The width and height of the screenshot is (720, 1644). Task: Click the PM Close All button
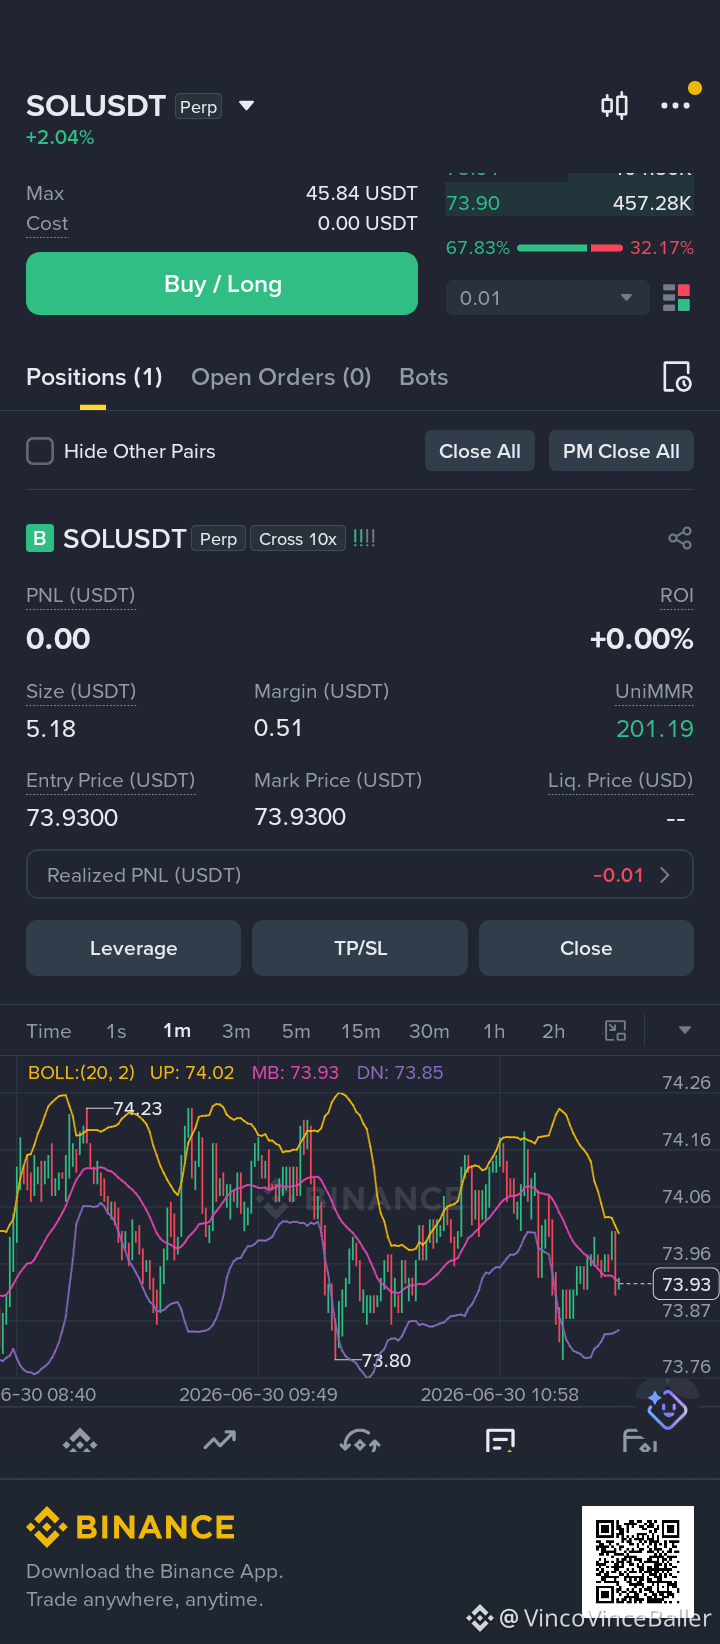click(x=621, y=451)
